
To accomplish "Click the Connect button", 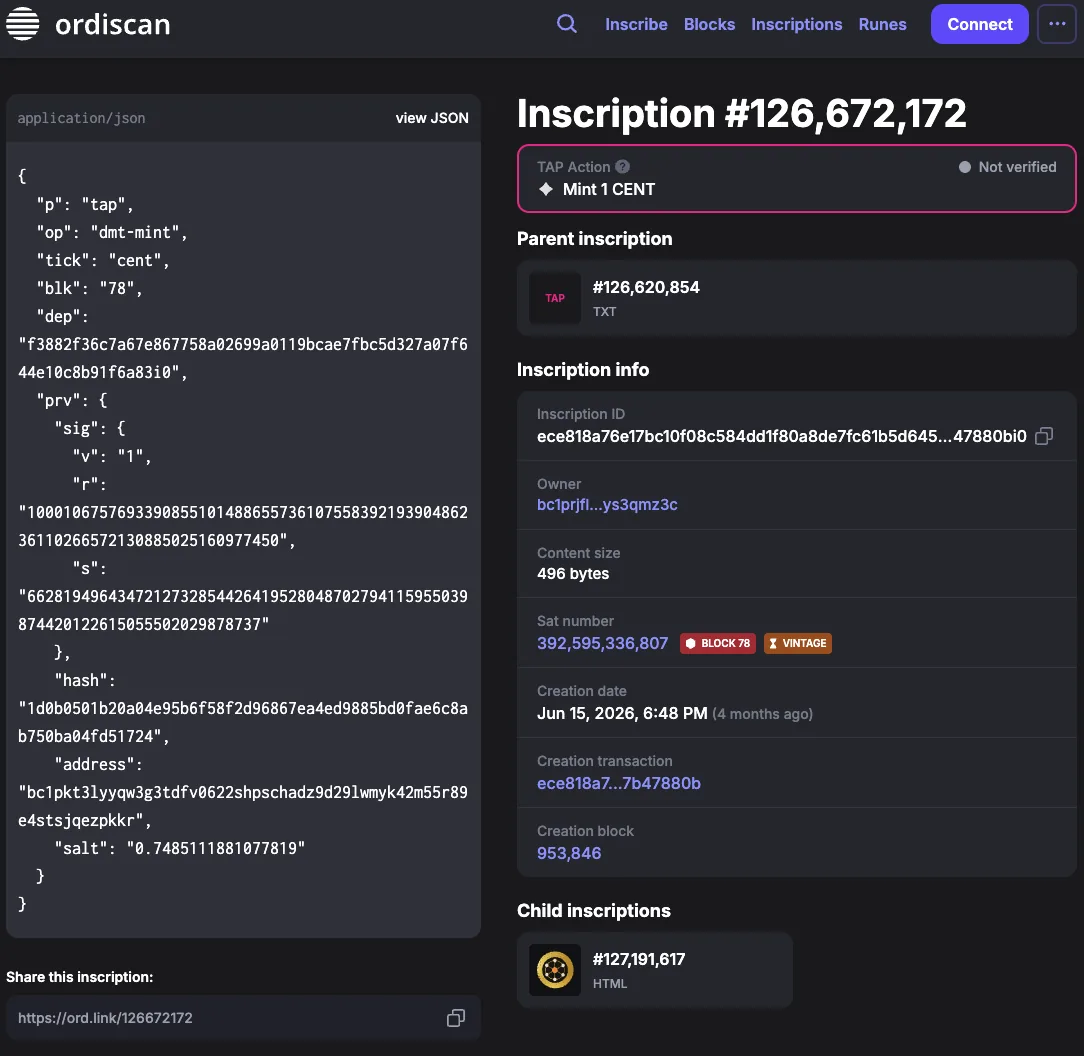I will (980, 24).
